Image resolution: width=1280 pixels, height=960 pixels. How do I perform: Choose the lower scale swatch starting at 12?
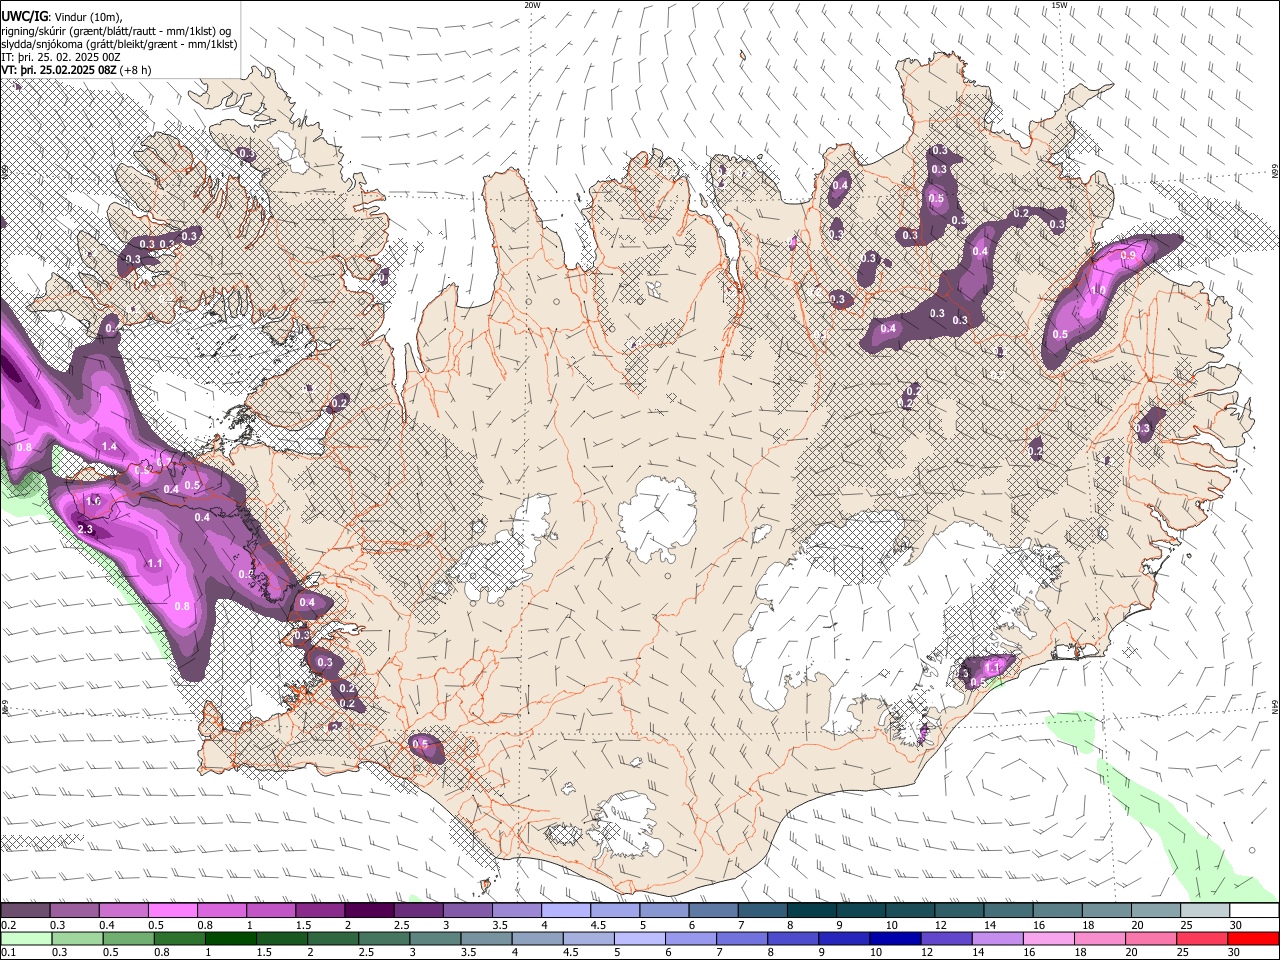tap(947, 938)
